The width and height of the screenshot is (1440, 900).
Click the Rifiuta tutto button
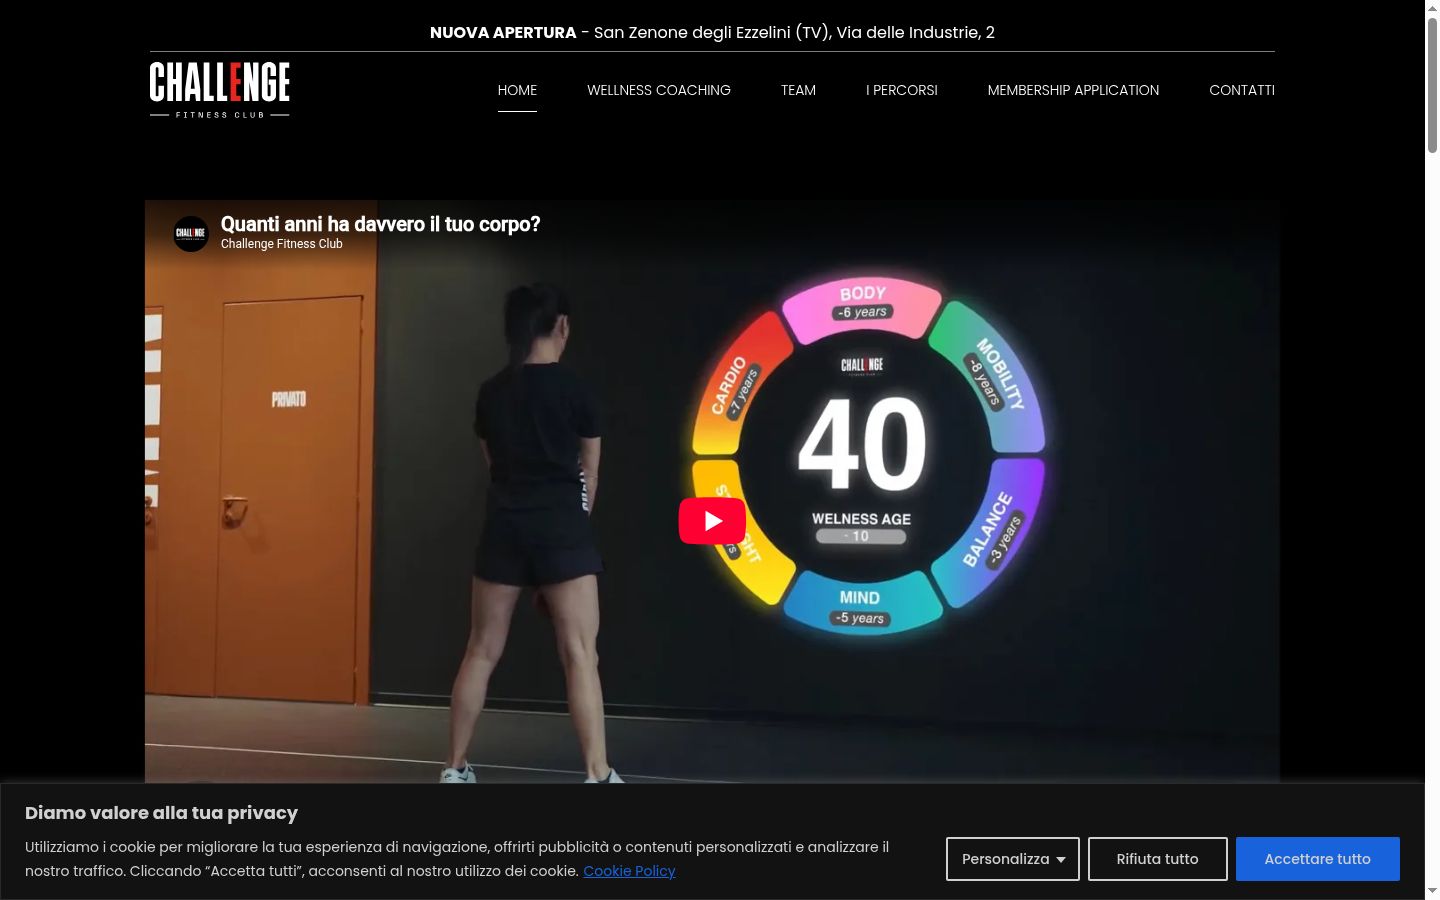click(x=1158, y=859)
